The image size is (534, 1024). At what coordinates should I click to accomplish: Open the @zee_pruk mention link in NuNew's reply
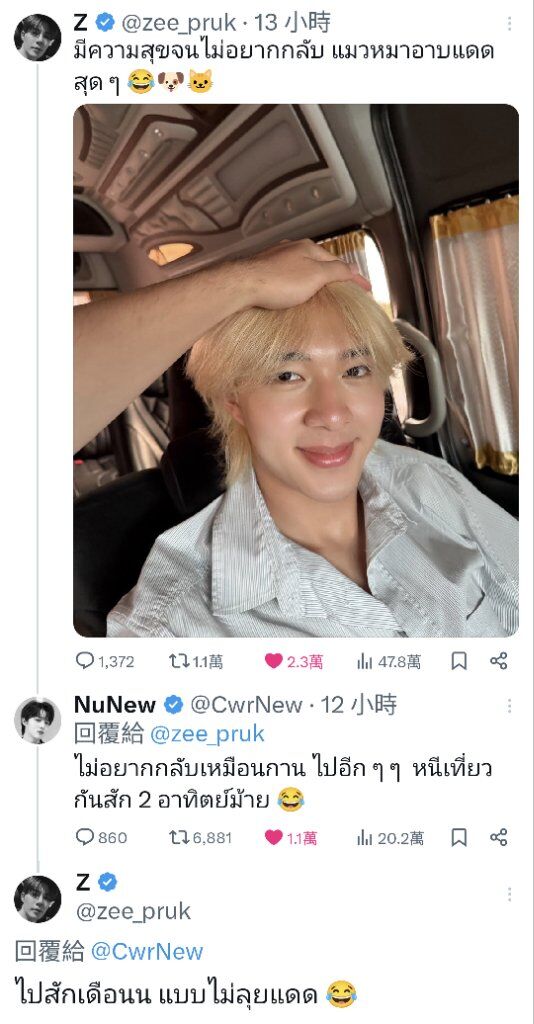click(207, 734)
